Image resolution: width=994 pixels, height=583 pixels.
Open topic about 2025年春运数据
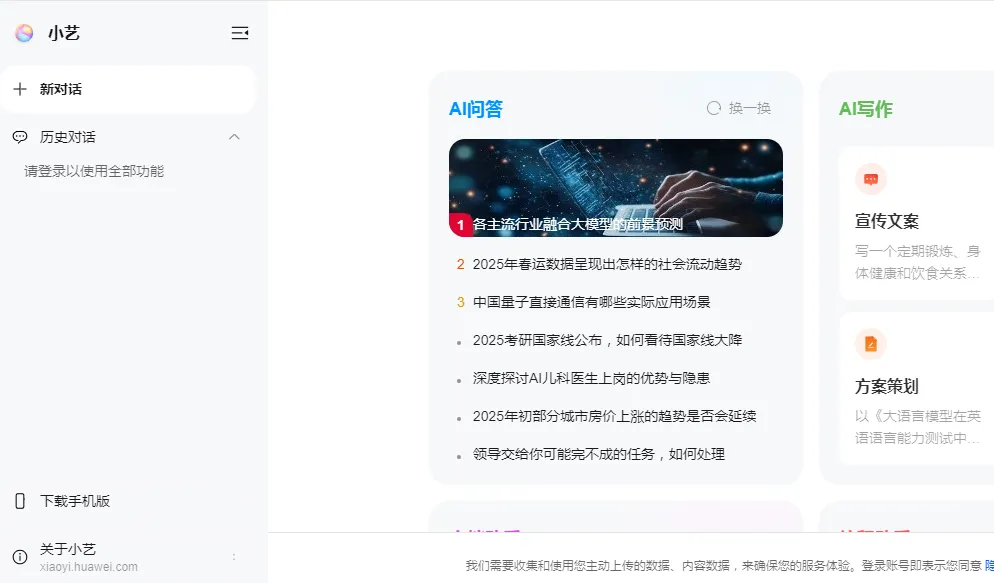(x=614, y=263)
